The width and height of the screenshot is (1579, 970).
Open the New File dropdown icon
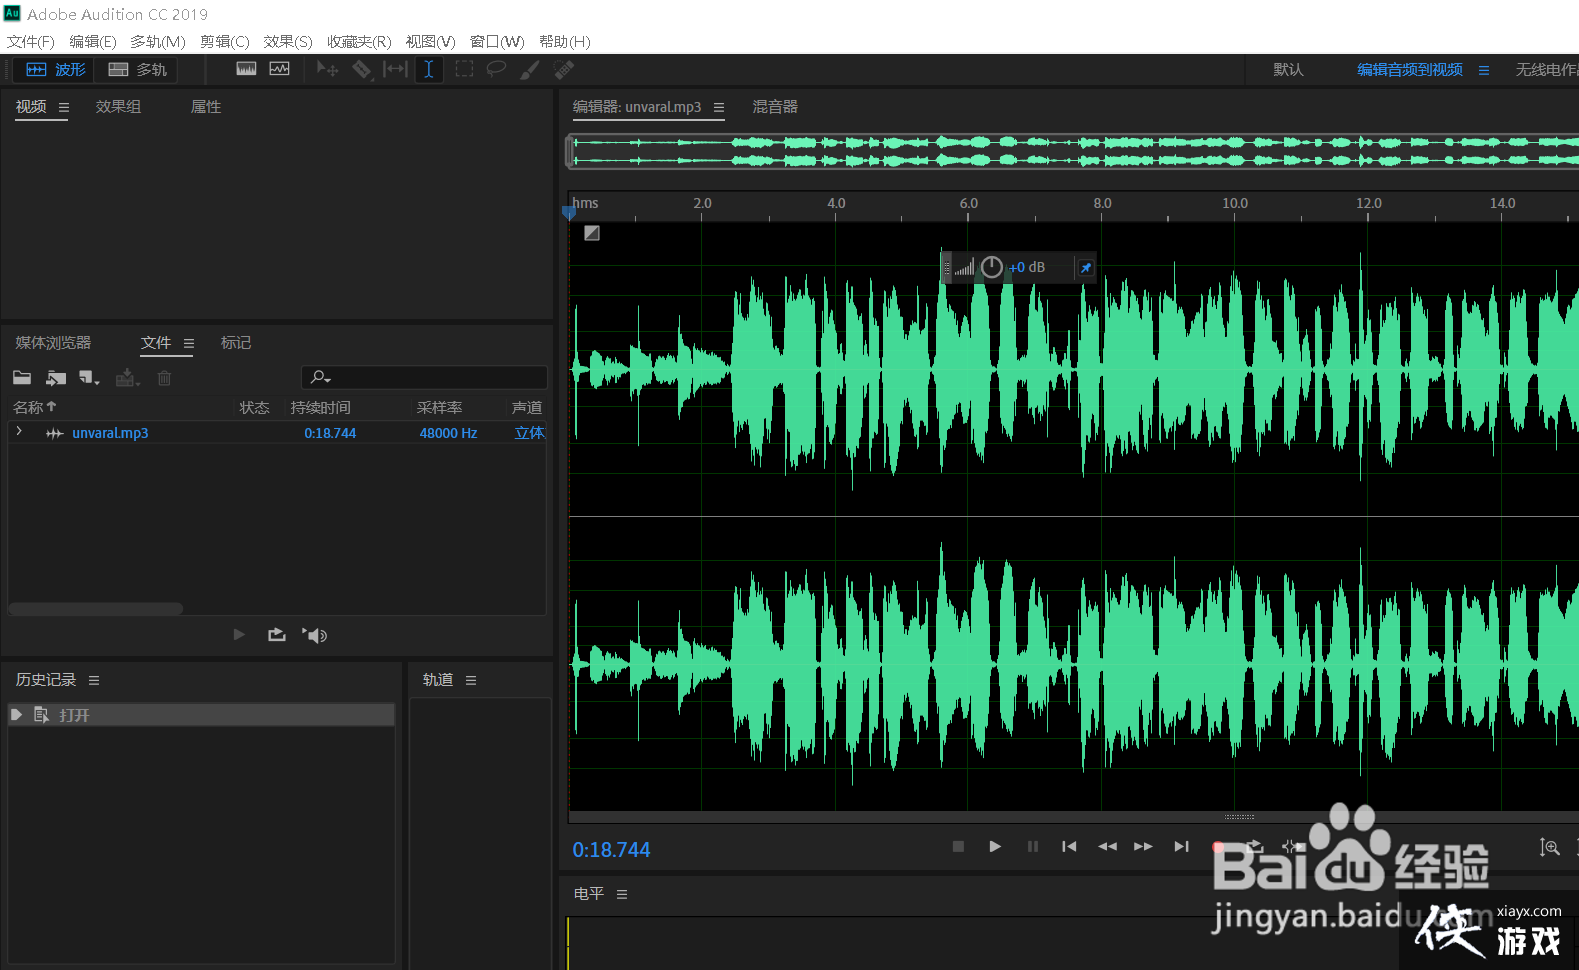pyautogui.click(x=90, y=378)
